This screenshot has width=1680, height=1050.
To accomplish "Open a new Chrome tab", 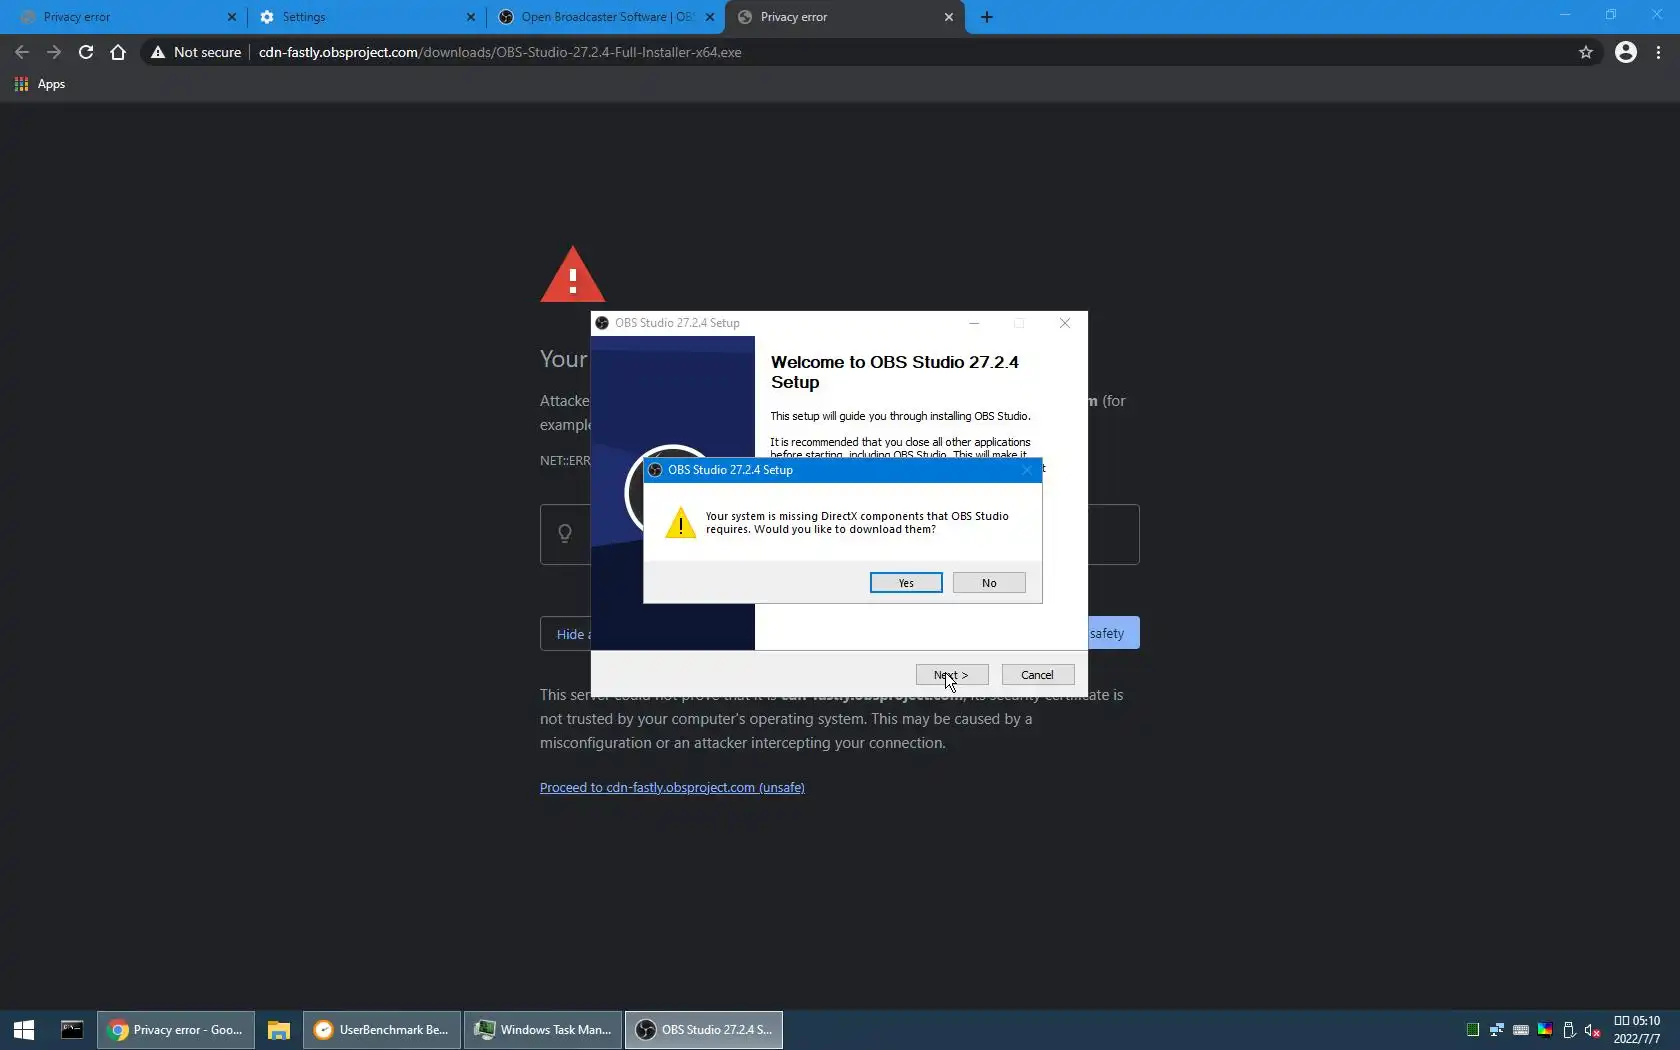I will coord(987,17).
